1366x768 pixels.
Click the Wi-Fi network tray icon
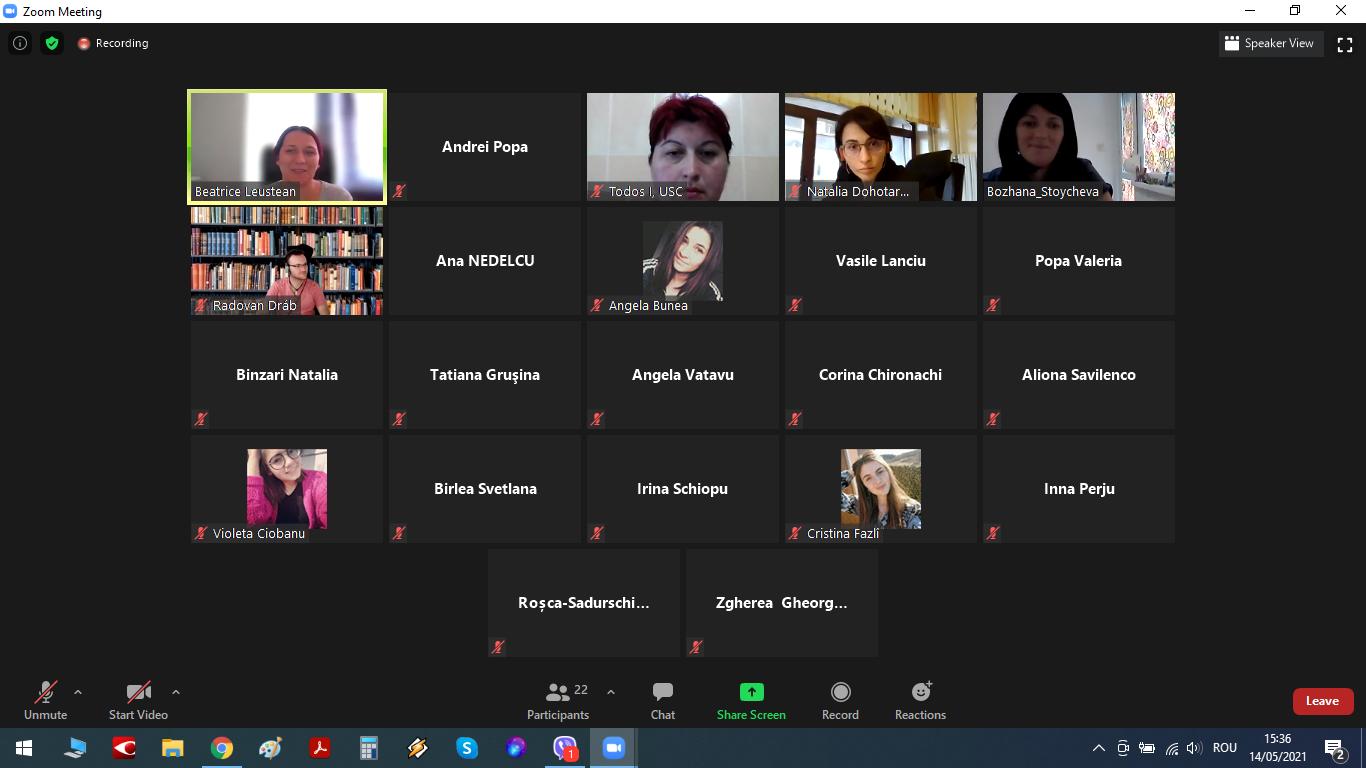[1171, 748]
